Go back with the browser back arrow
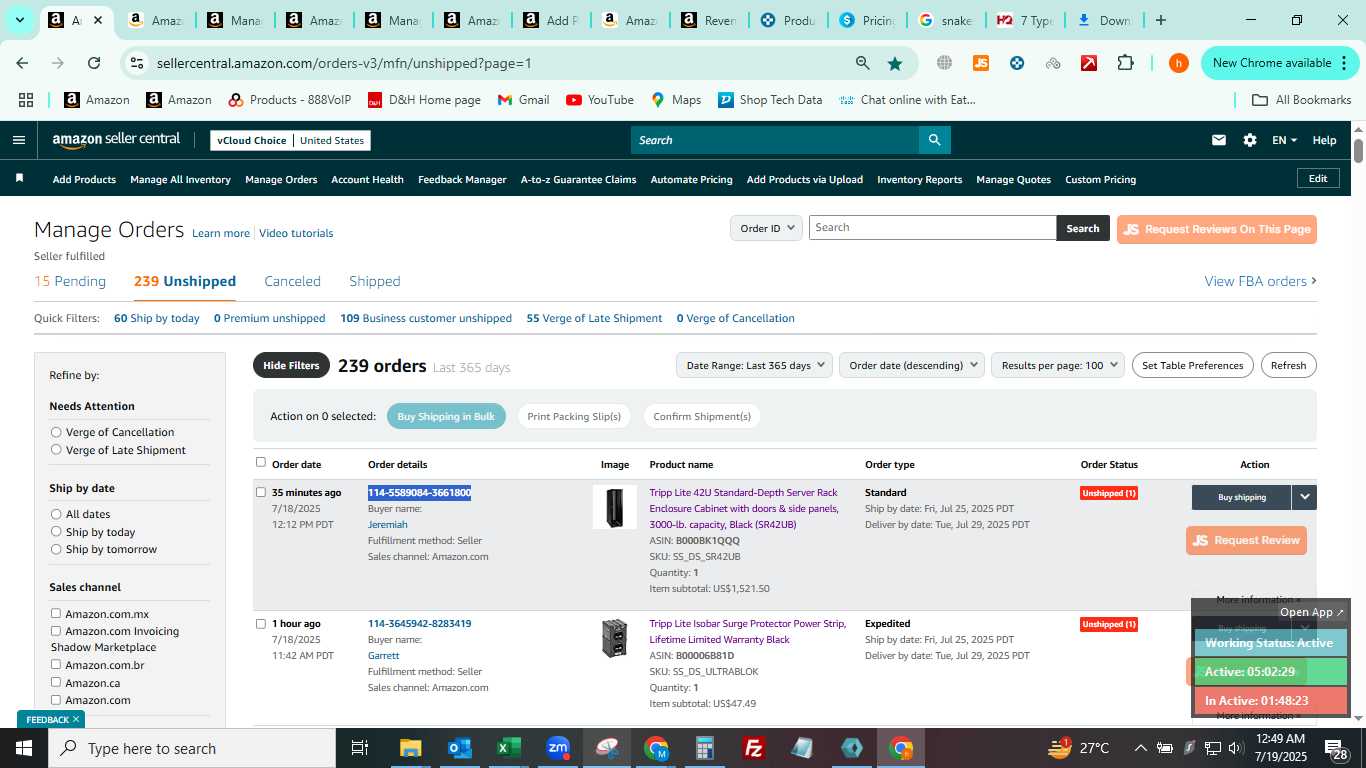Screen dimensions: 1366x768 (x=22, y=63)
